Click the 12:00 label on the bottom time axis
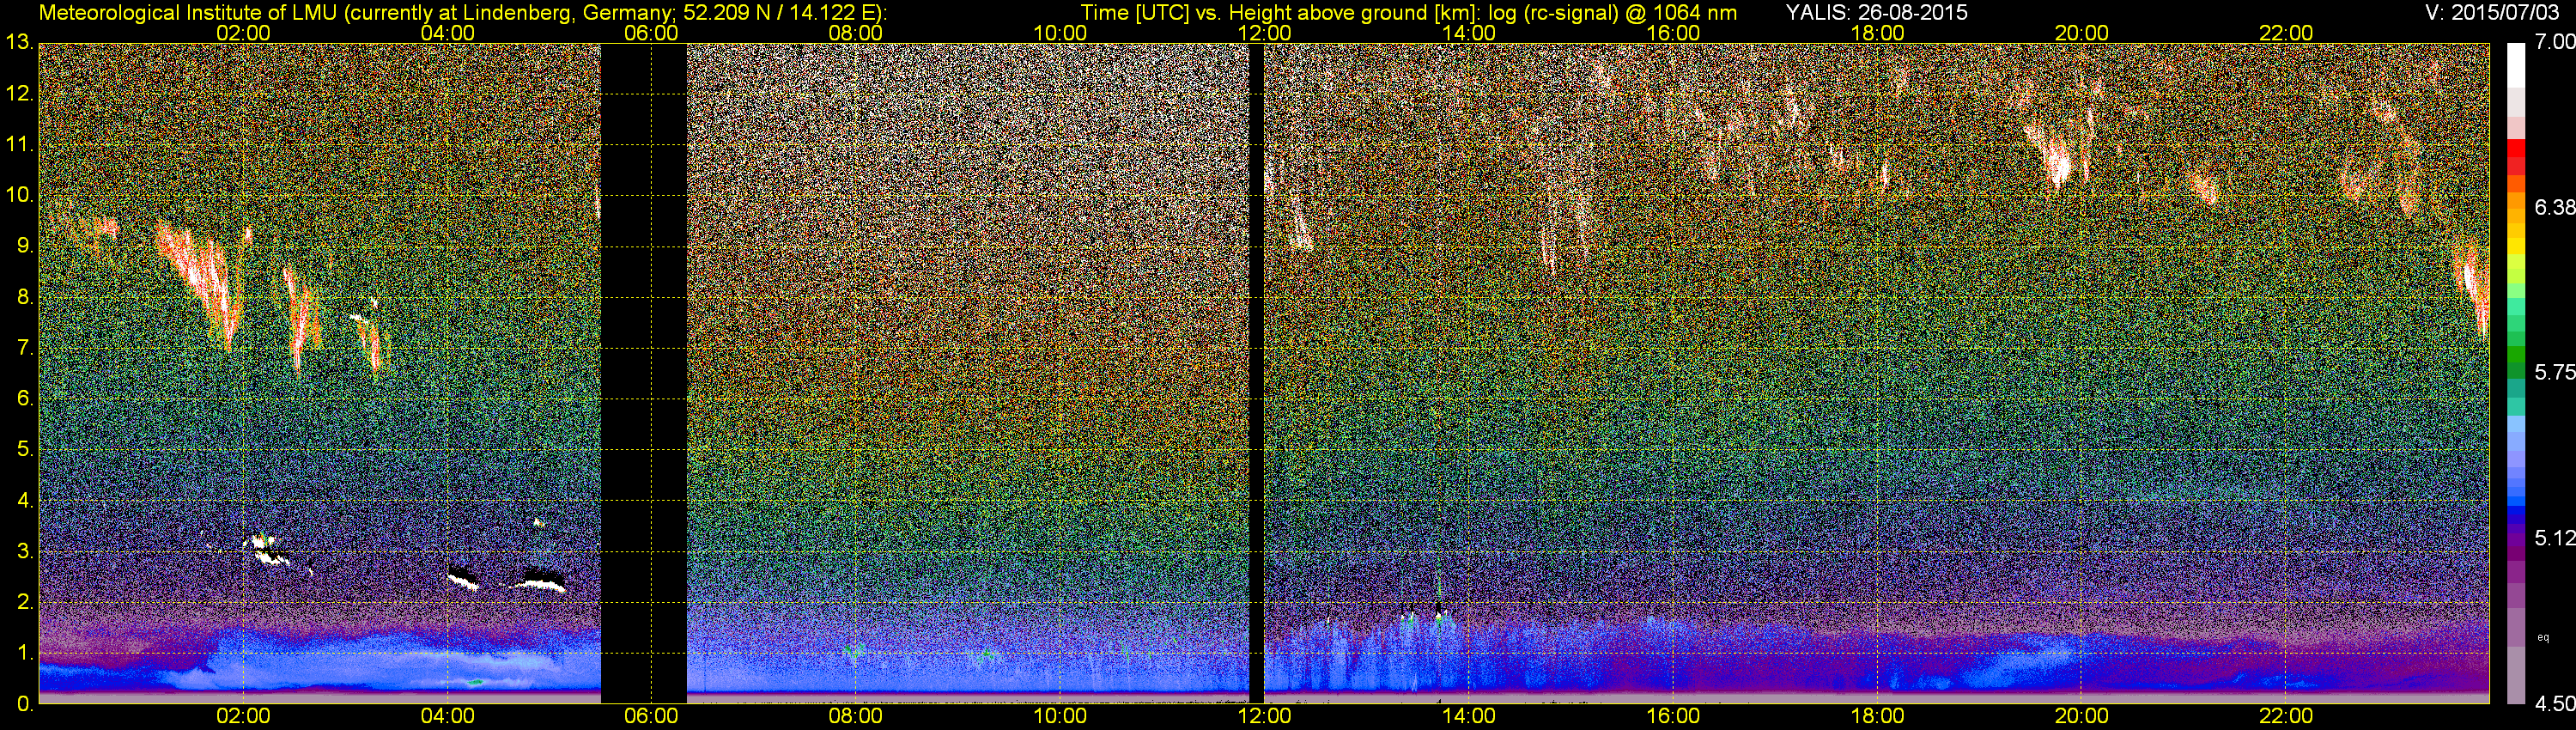This screenshot has height=730, width=2576. click(x=1264, y=717)
